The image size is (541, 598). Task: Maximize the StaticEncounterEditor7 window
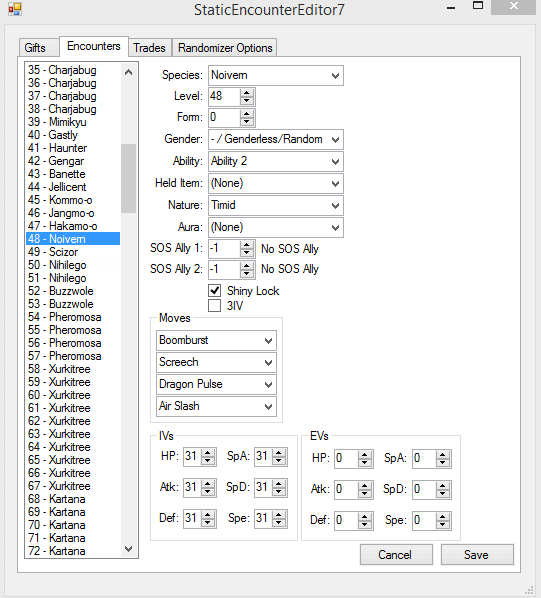coord(478,6)
